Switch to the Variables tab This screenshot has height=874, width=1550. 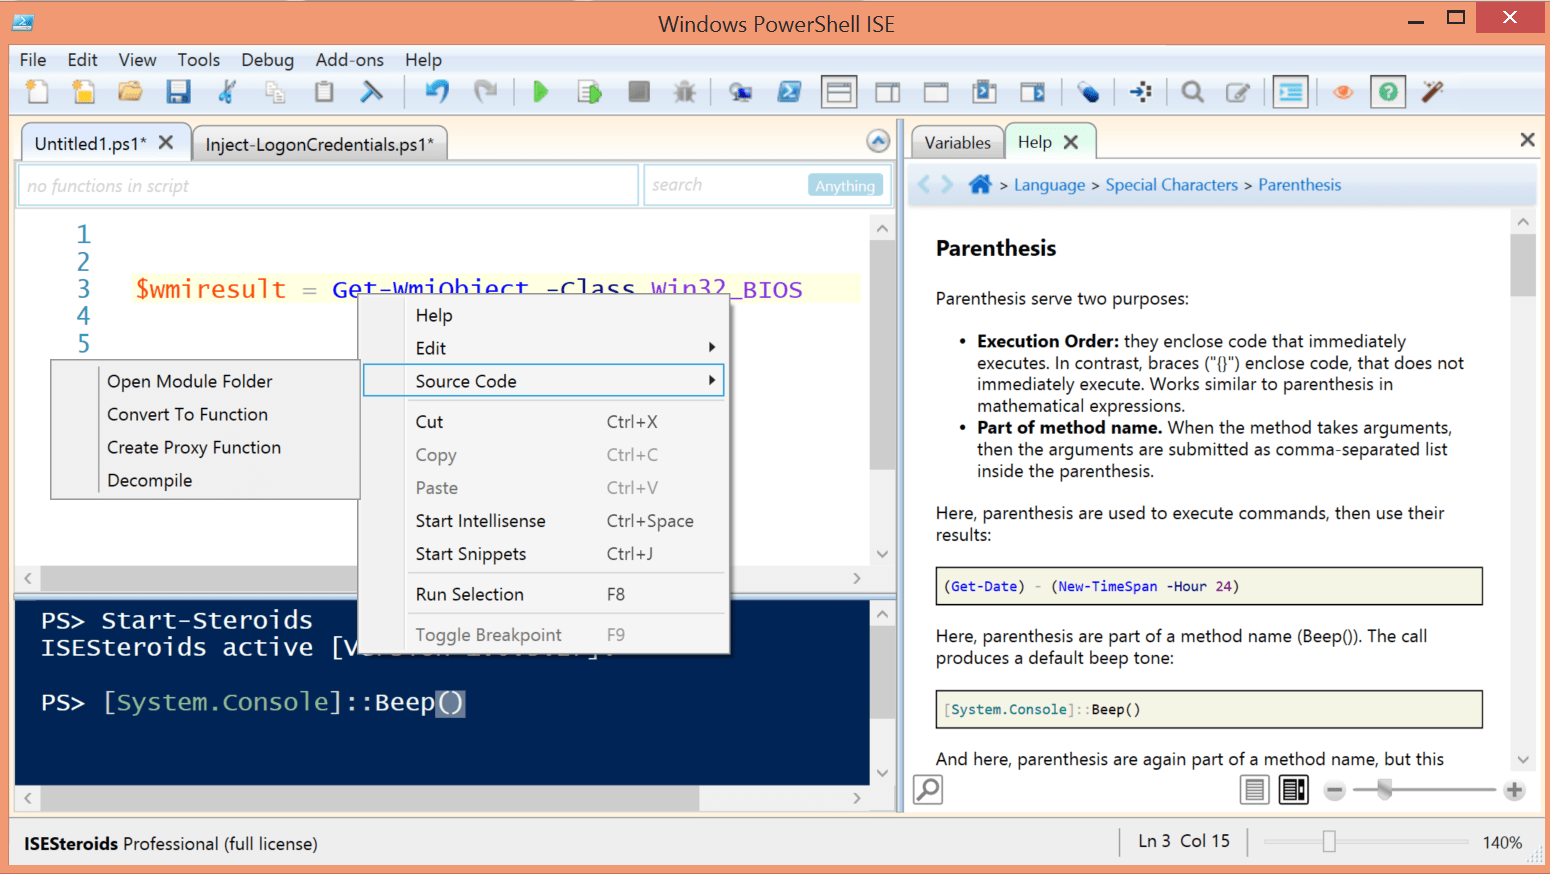pyautogui.click(x=957, y=142)
